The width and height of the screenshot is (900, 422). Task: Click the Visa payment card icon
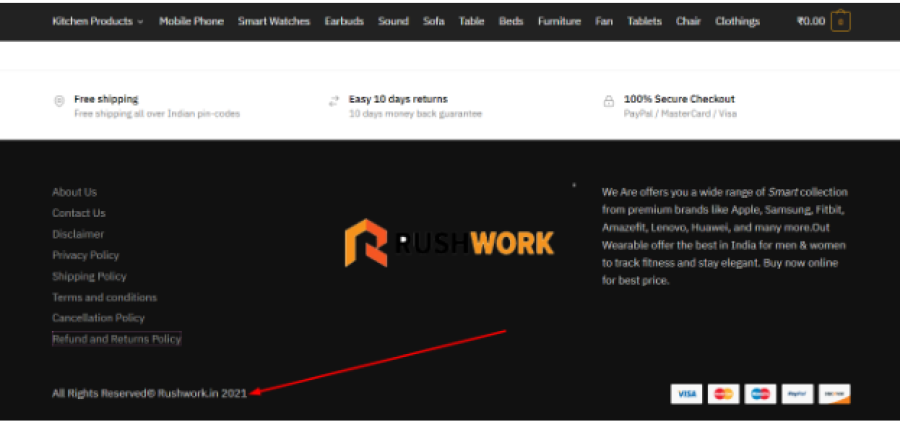686,394
